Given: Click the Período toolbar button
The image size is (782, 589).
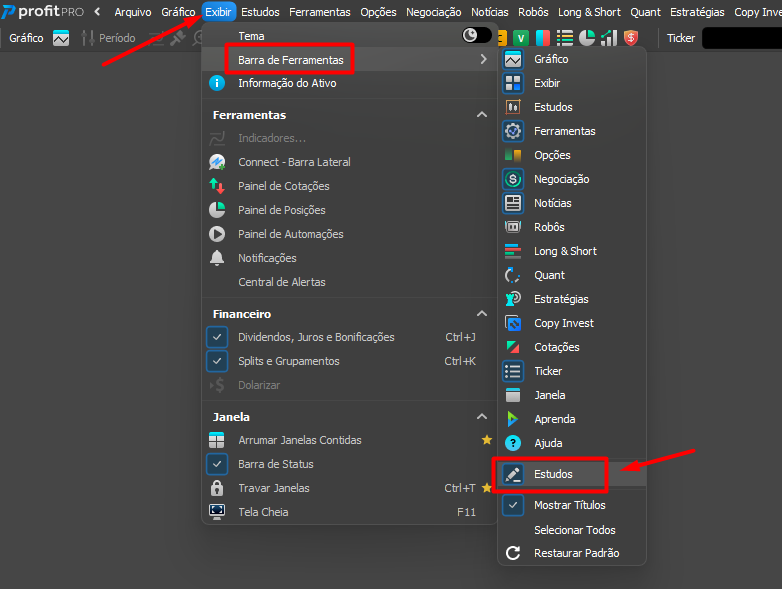Looking at the screenshot, I should [108, 38].
